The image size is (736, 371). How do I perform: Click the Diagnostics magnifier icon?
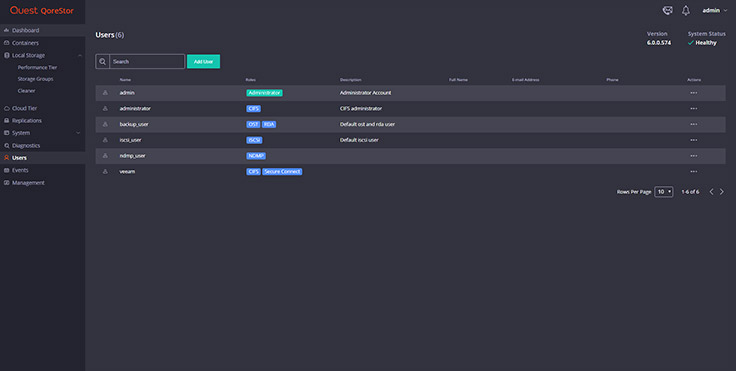pyautogui.click(x=7, y=146)
